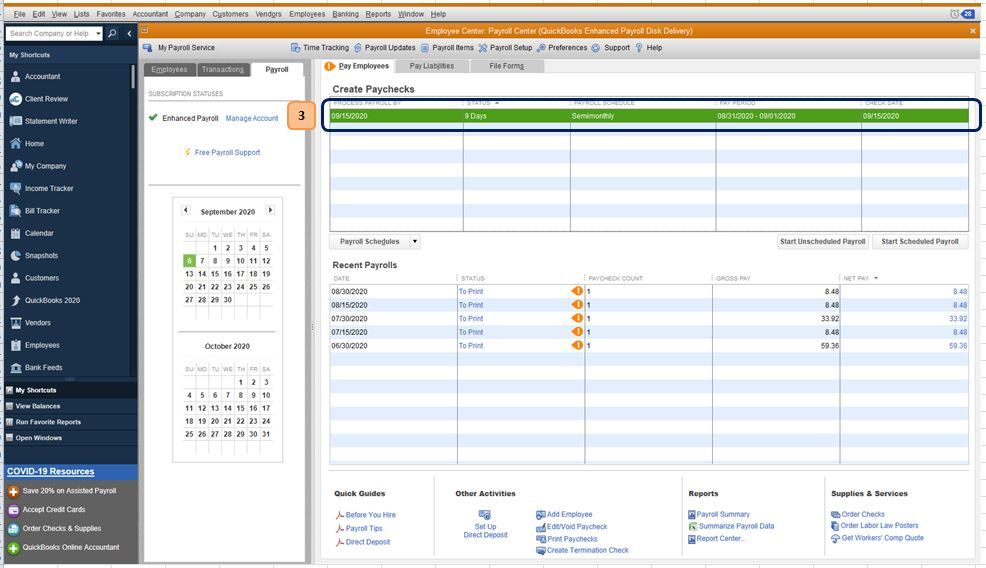Screen dimensions: 986x568
Task: Click the reminders clock icon in the menu bar
Action: click(x=954, y=14)
